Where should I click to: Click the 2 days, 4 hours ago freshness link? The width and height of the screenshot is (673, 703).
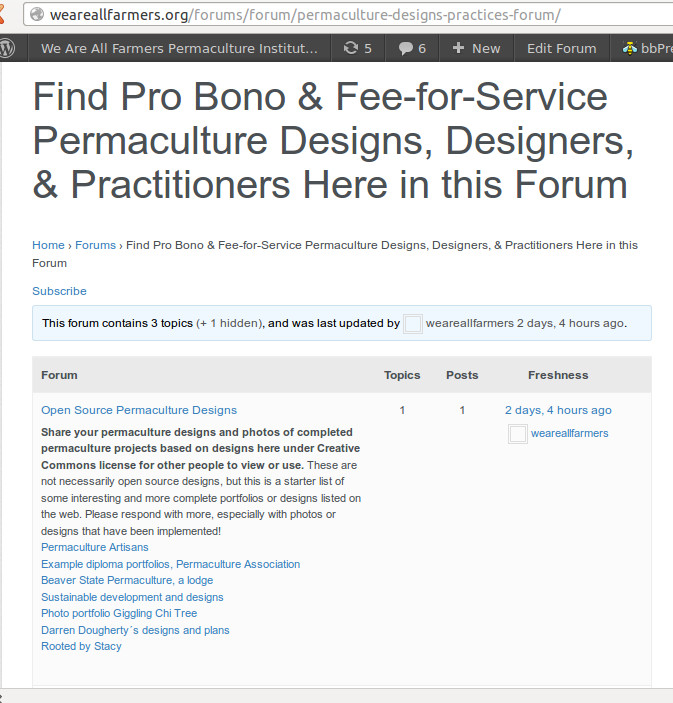click(558, 410)
